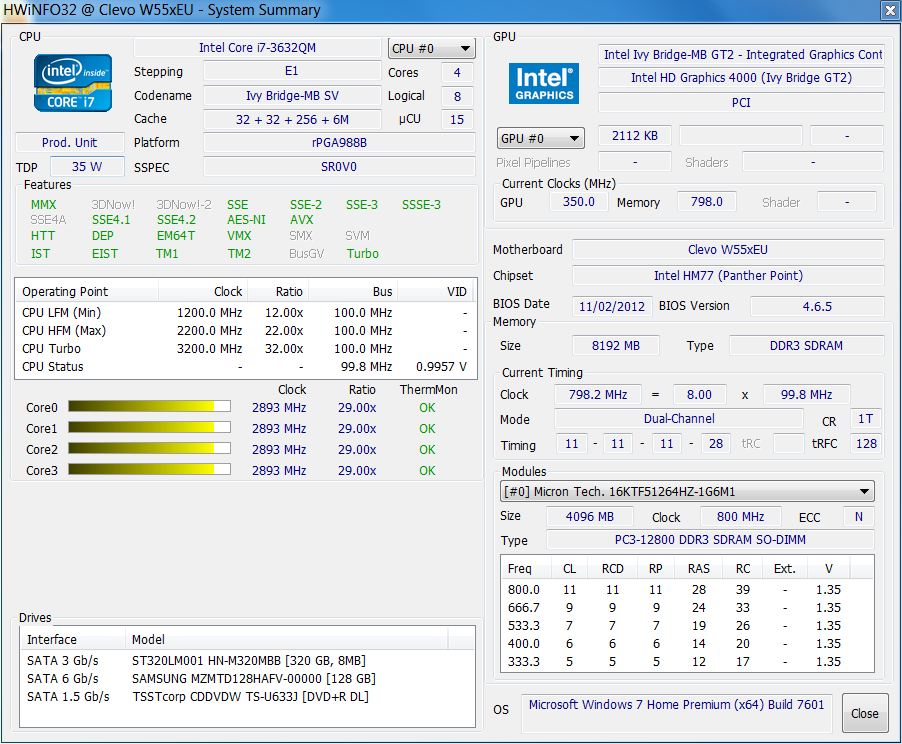Image resolution: width=902 pixels, height=744 pixels.
Task: Click the BIOS Date field 11/02/2012
Action: (x=611, y=306)
